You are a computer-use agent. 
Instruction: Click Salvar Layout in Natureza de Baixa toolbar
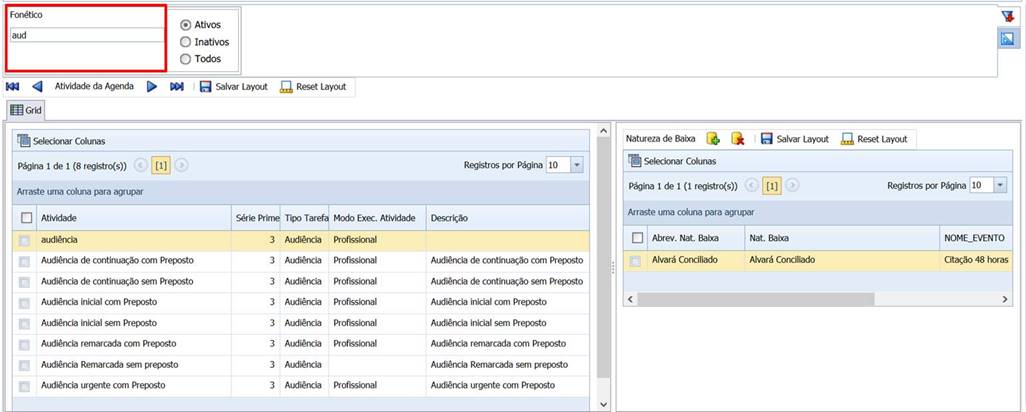[794, 139]
